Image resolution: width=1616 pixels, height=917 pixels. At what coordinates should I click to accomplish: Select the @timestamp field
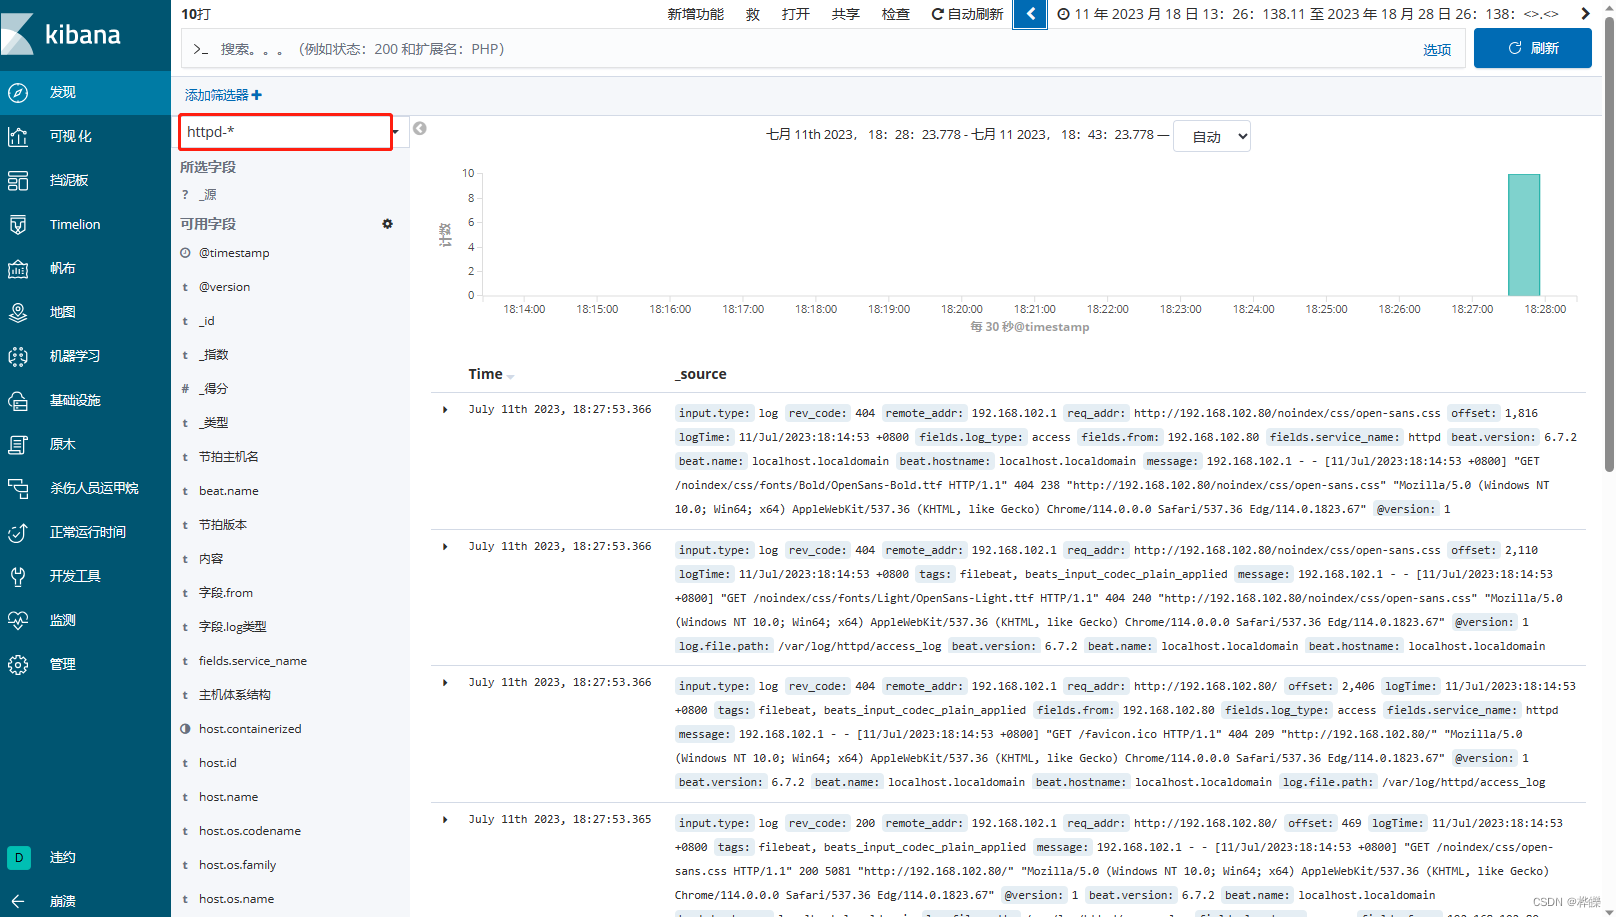234,253
